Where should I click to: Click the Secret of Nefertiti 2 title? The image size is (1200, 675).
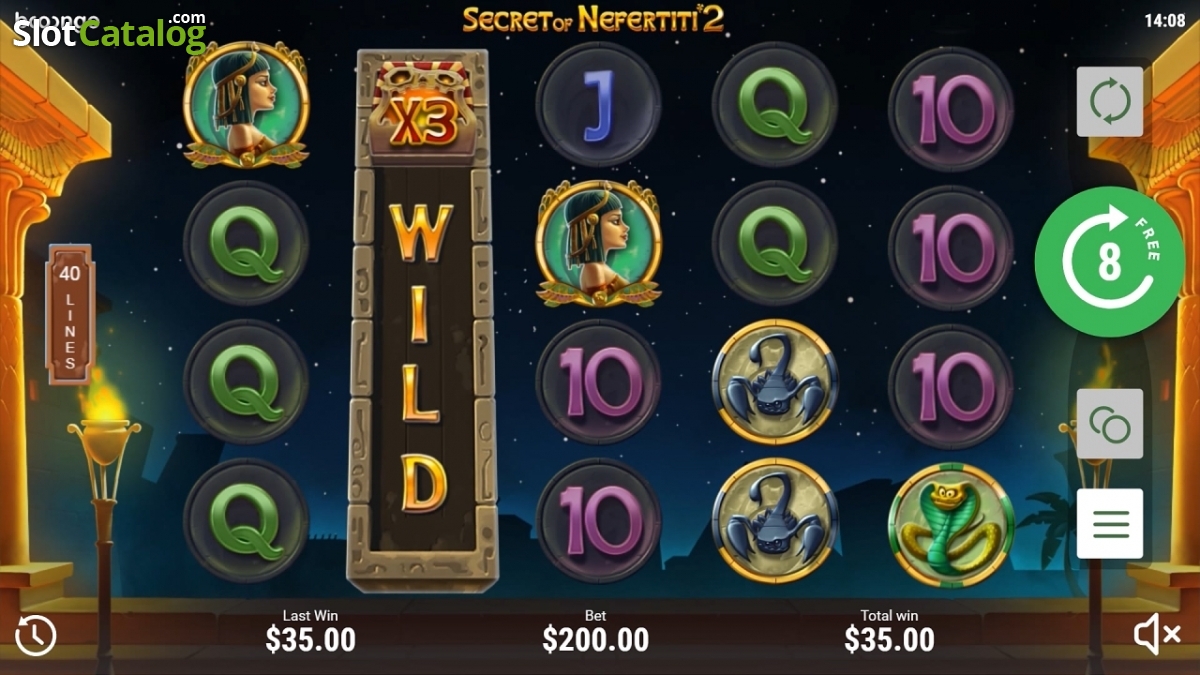[x=593, y=19]
